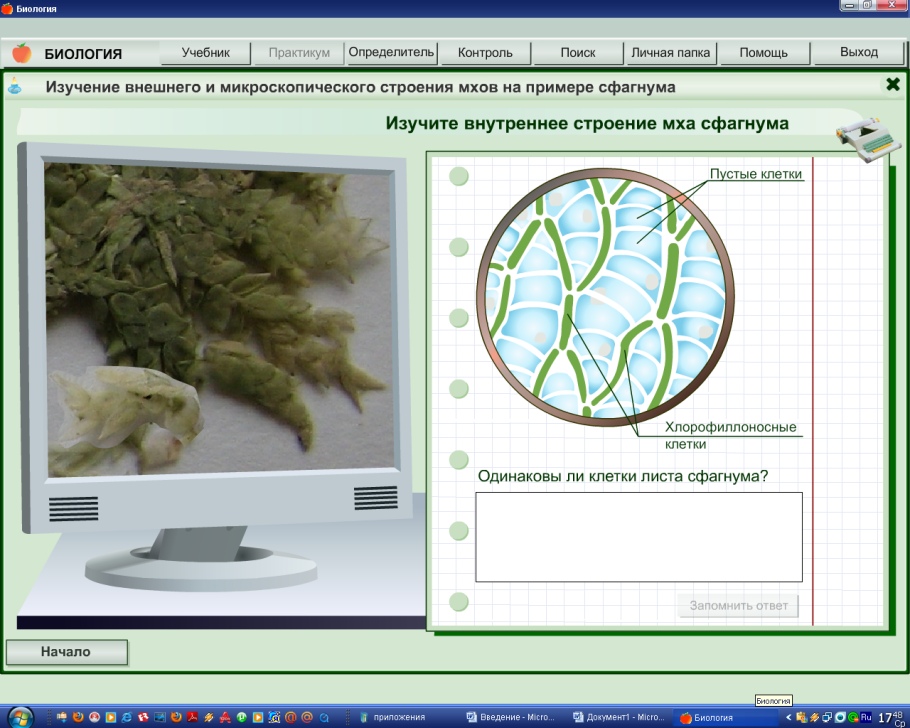Click the Adobe Reader quick launch icon
This screenshot has width=910, height=728.
tap(192, 717)
